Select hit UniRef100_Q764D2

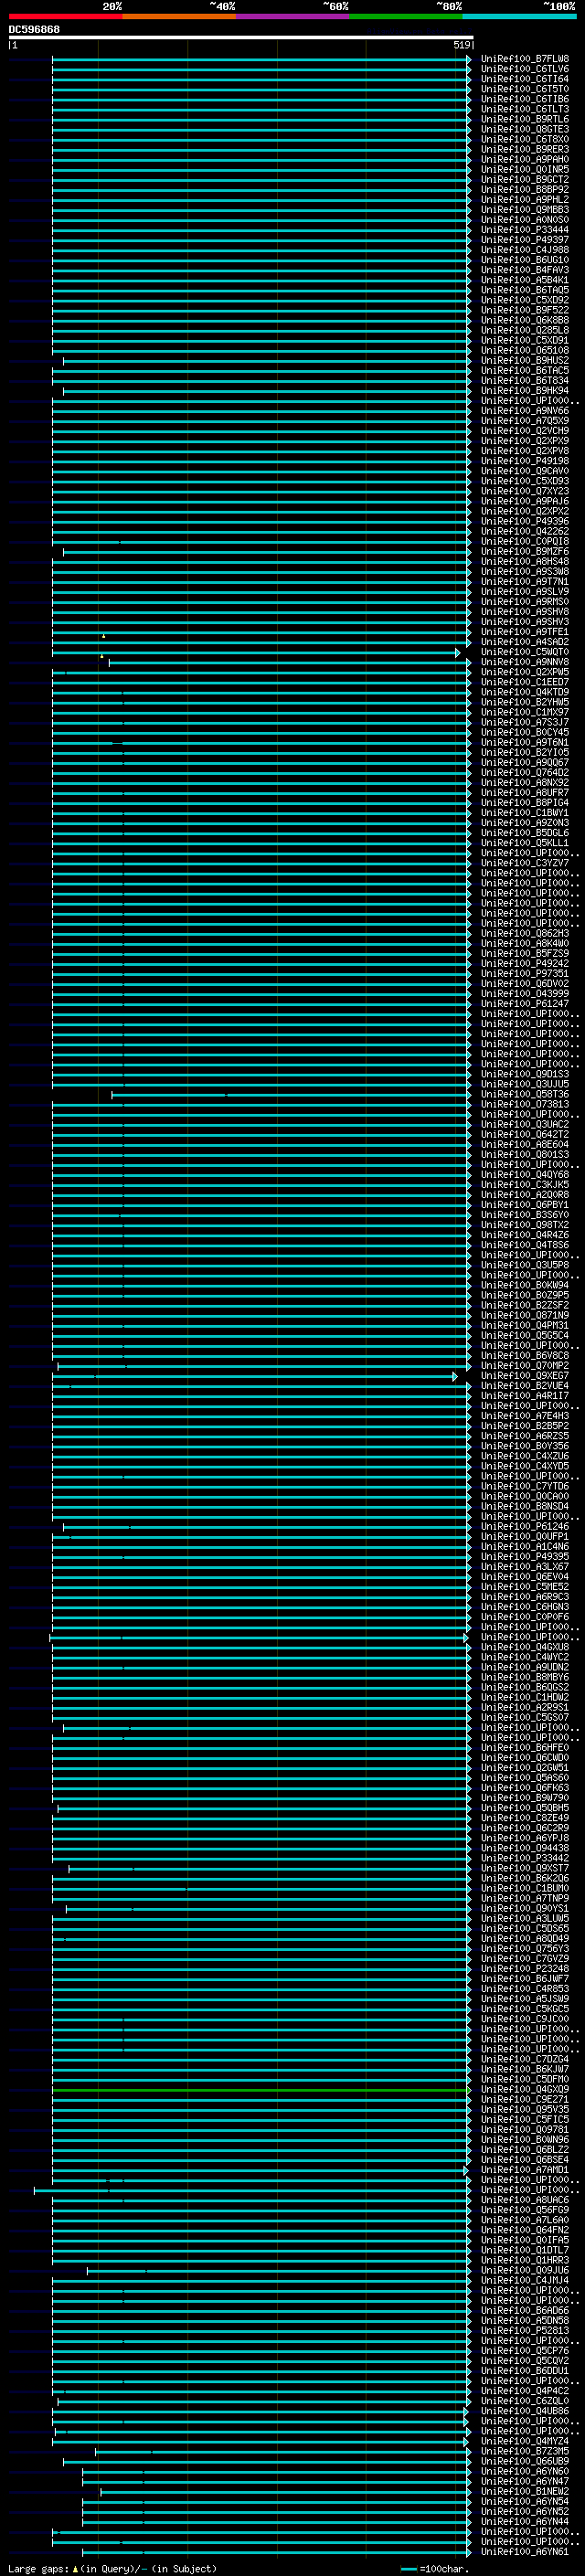(525, 773)
